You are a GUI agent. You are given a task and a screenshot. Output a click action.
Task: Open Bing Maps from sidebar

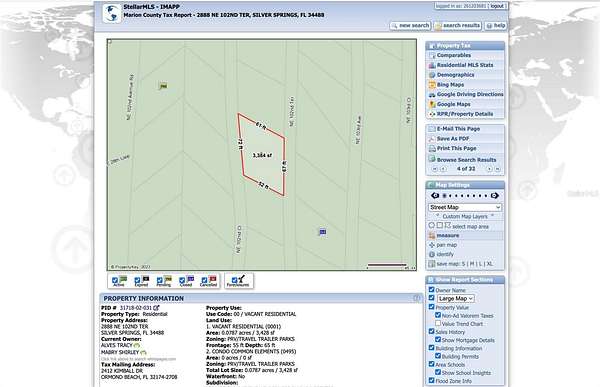point(450,85)
